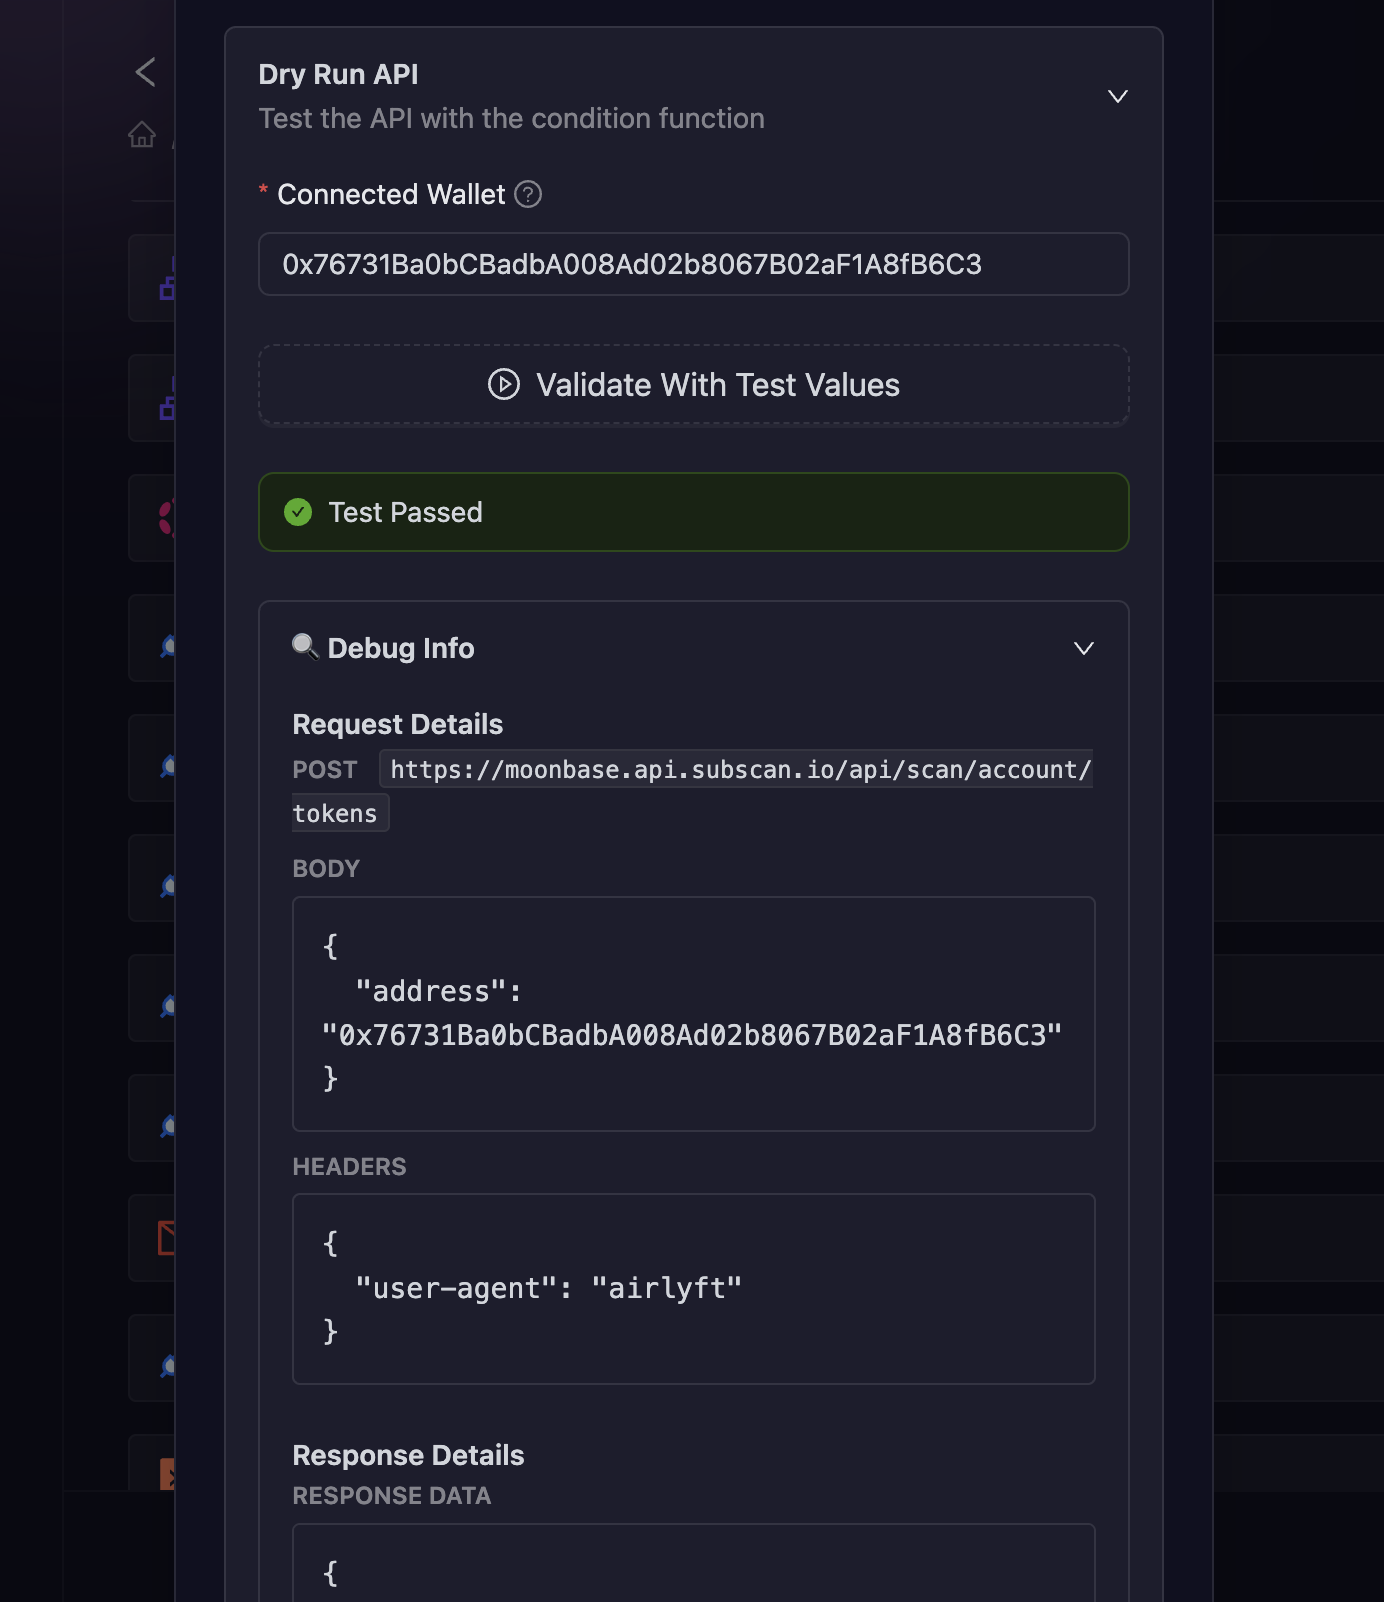Screen dimensions: 1384x1602
Task: Go to home via house icon
Action: tap(142, 134)
